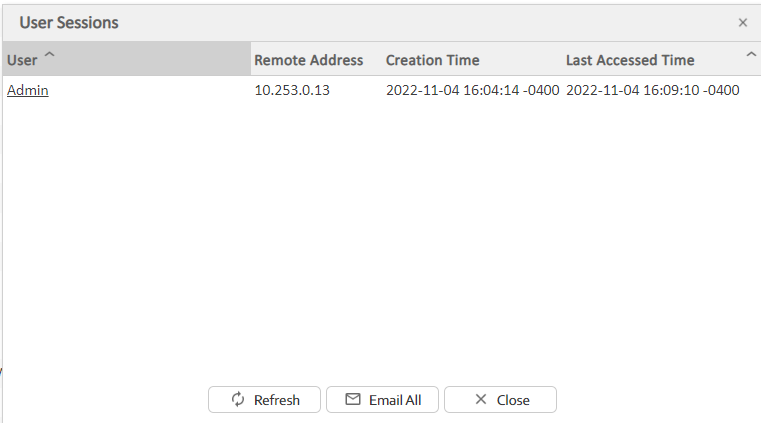Sort sessions by the User column
Screen dimensions: 761x423
[x=22, y=60]
